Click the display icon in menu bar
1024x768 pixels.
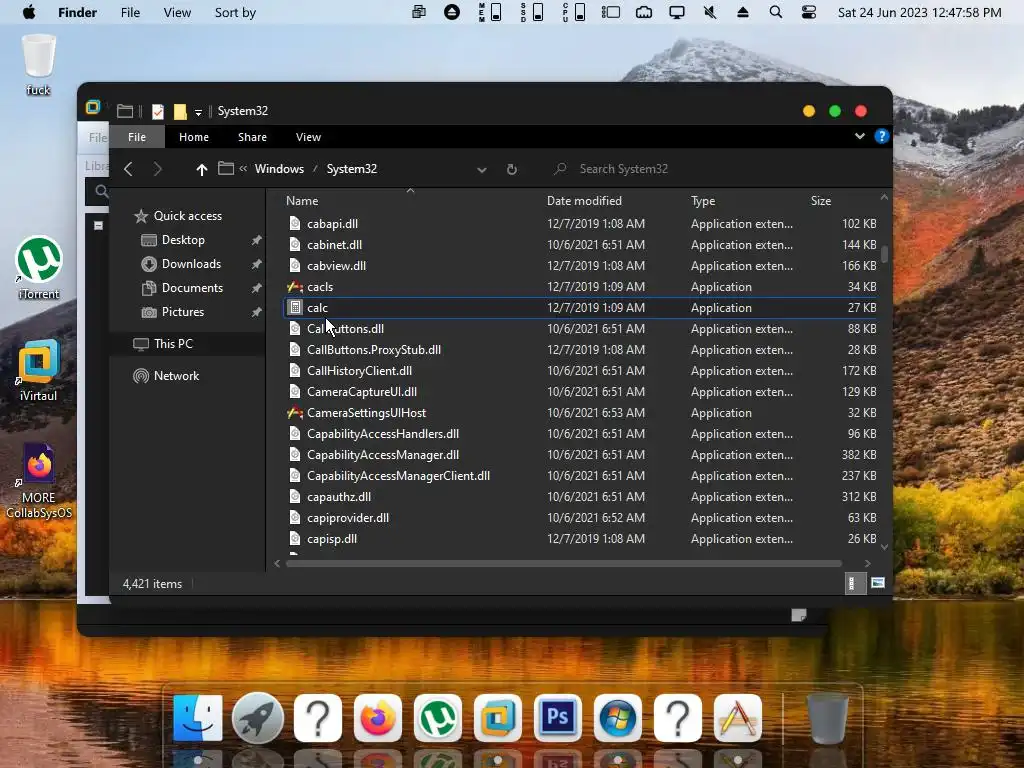click(677, 12)
